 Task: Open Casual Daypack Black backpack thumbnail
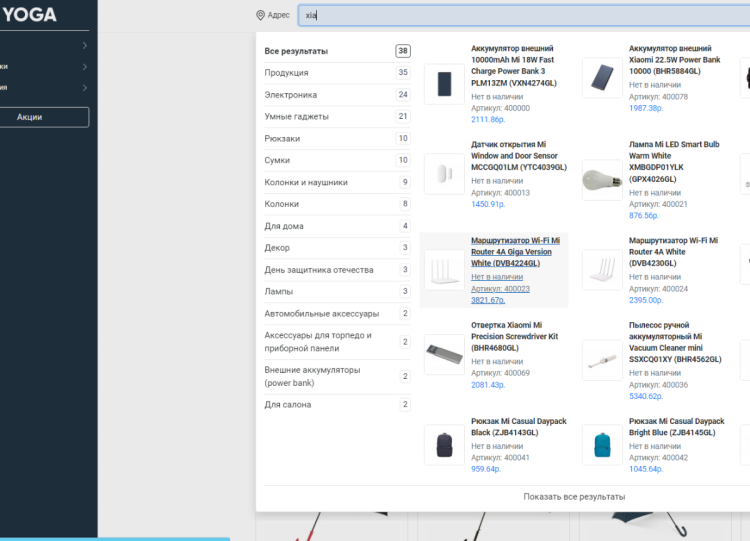(444, 445)
